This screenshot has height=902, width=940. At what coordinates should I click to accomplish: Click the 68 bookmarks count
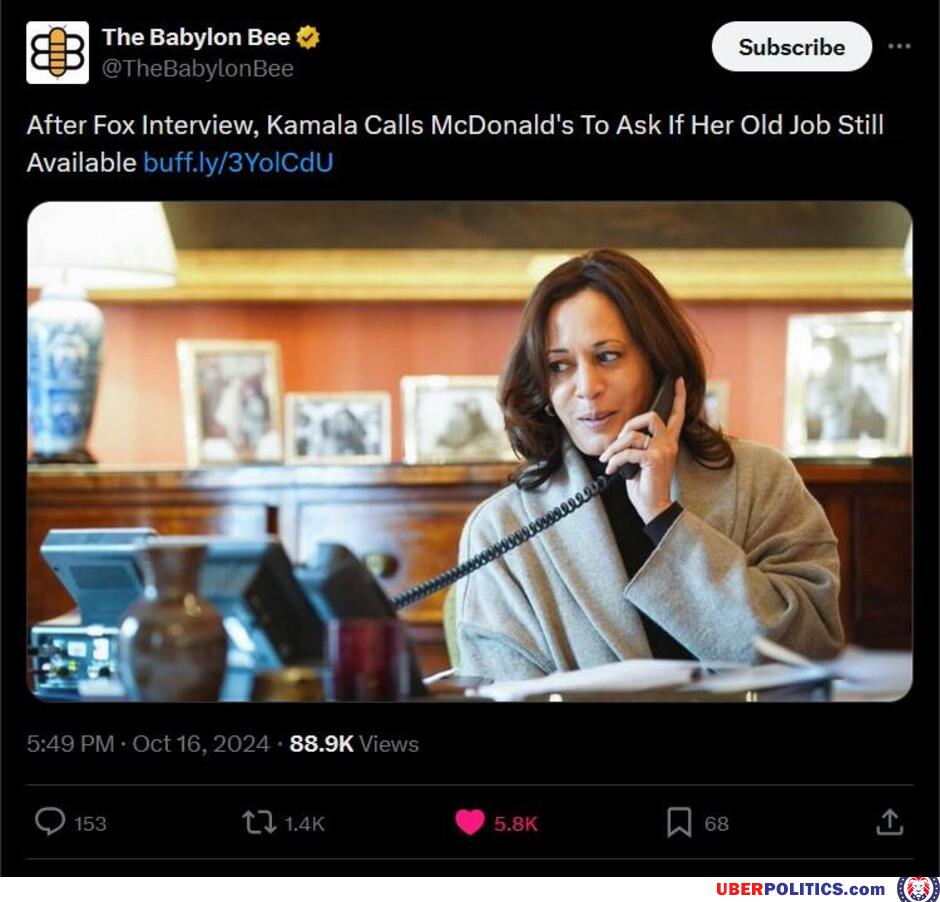point(716,823)
